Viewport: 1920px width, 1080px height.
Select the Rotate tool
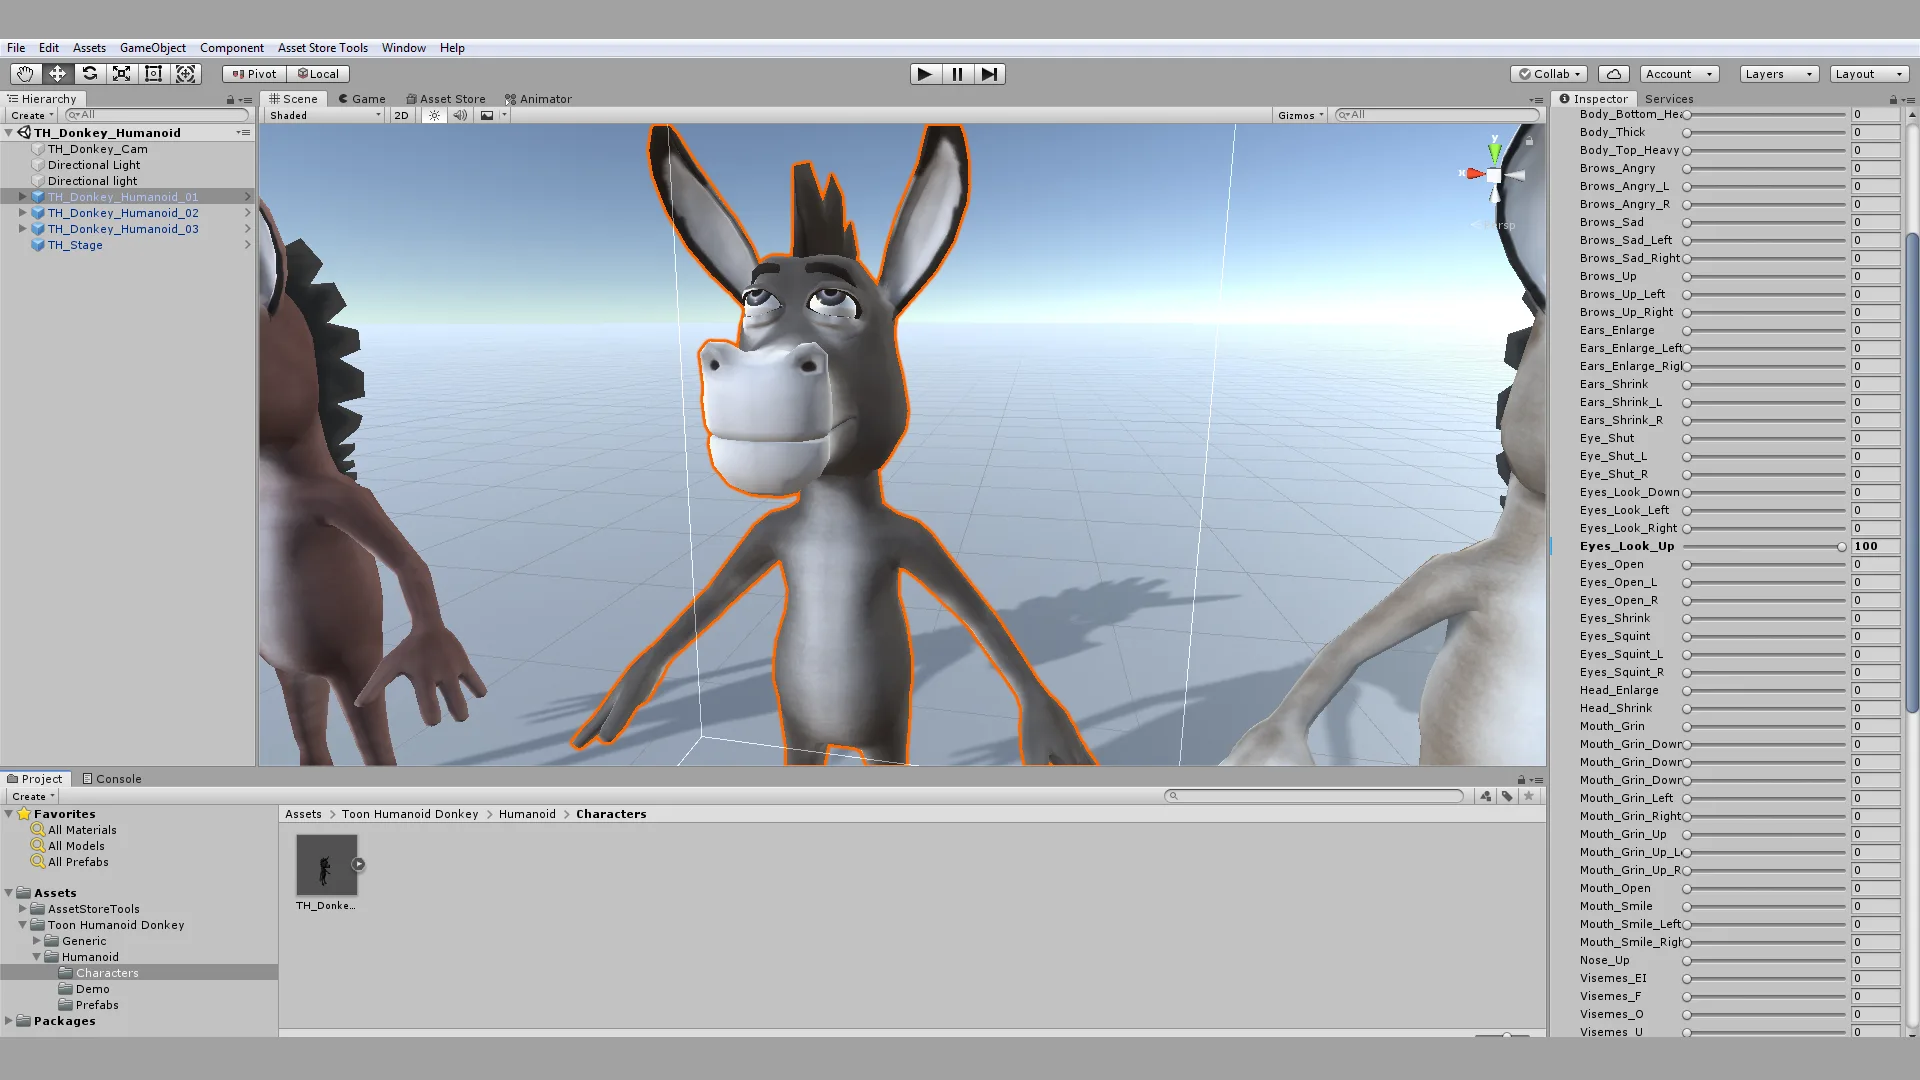click(89, 73)
